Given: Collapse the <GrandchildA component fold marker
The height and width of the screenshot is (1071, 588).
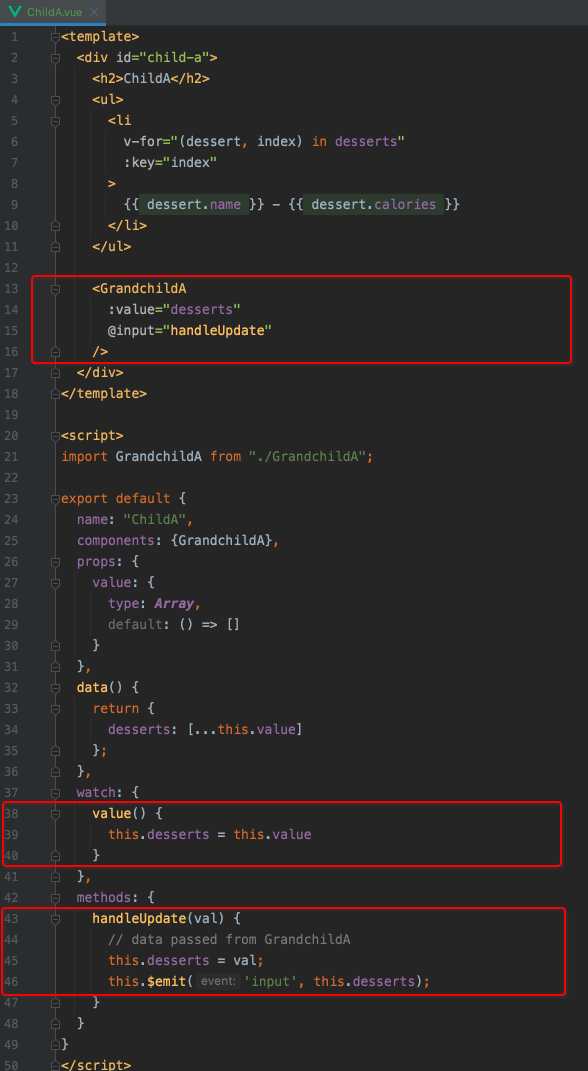Looking at the screenshot, I should [56, 289].
